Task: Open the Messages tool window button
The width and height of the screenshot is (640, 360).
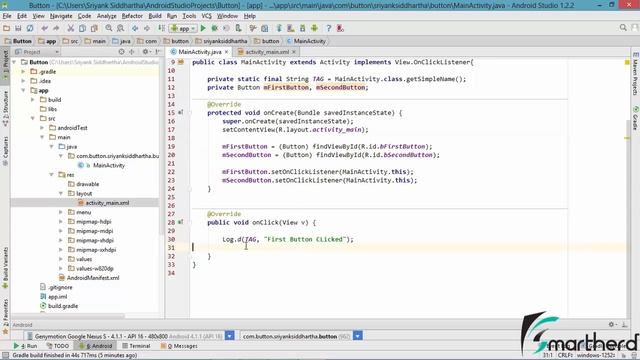Action: [x=179, y=346]
